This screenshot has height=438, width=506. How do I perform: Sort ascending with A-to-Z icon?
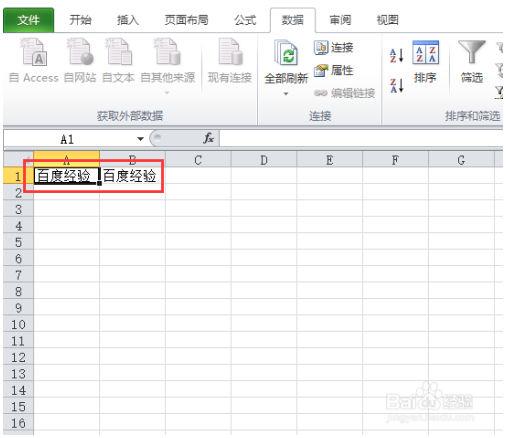point(396,55)
